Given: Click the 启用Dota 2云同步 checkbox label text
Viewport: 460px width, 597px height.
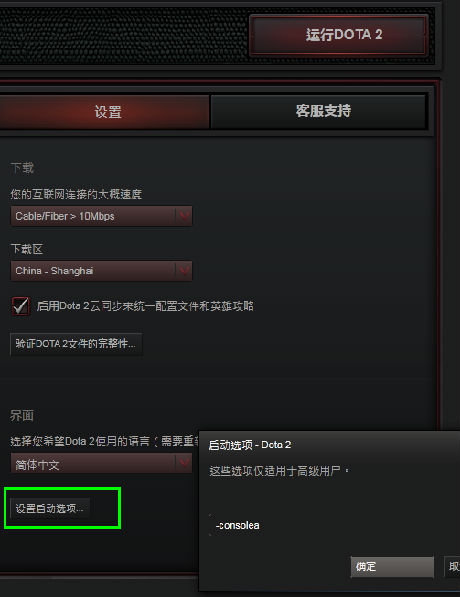Looking at the screenshot, I should coord(145,306).
